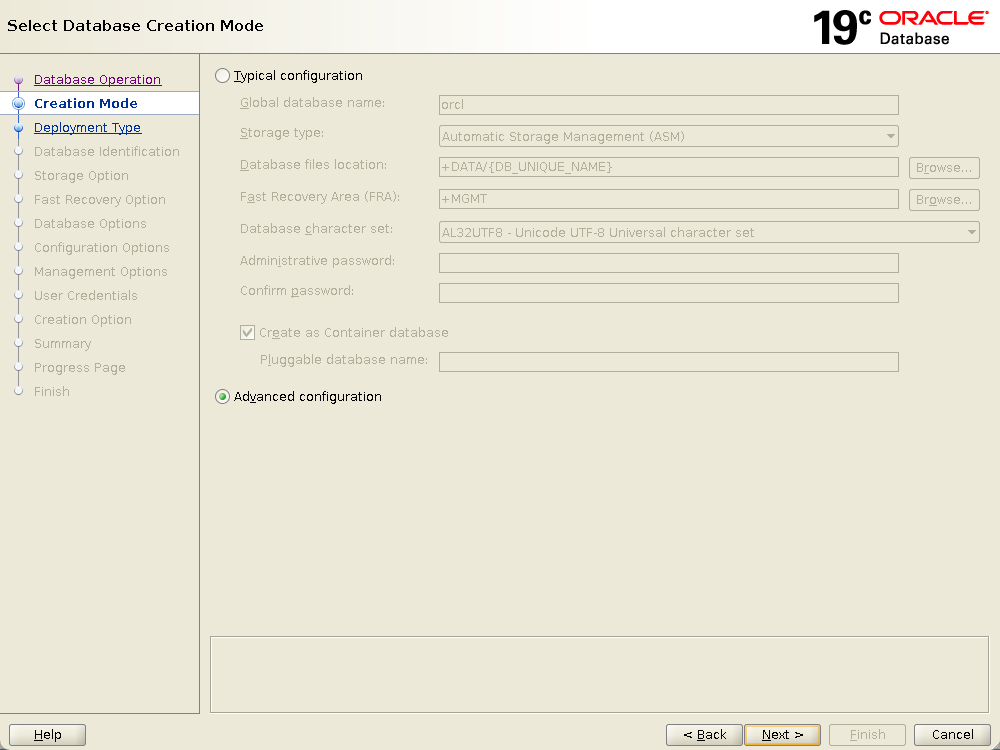
Task: Expand the Database character set dropdown
Action: (708, 232)
